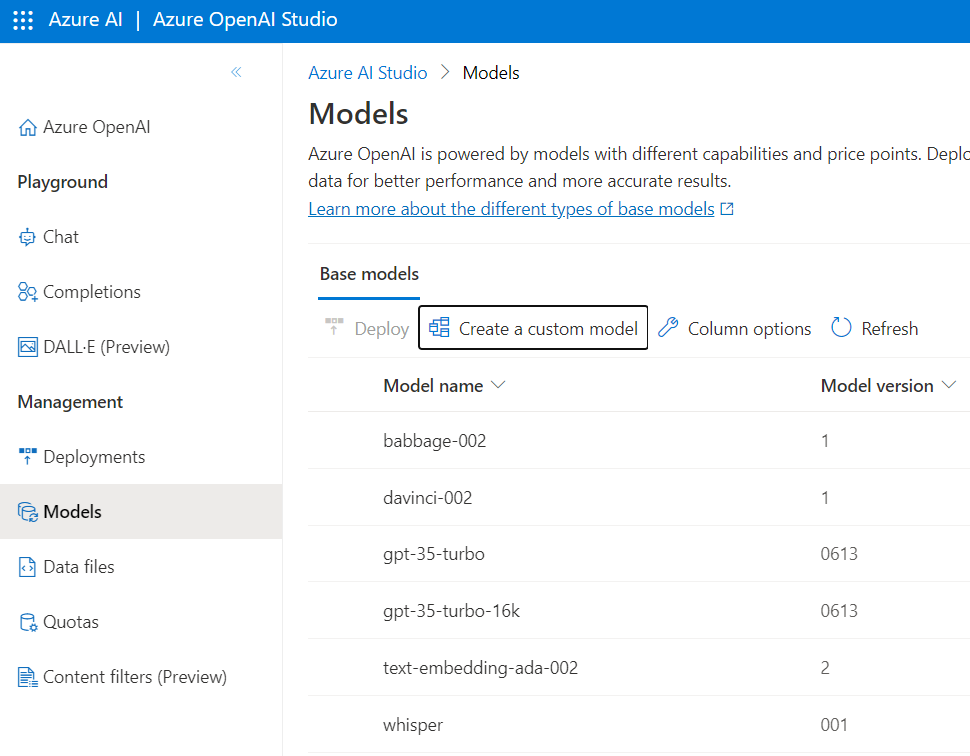Viewport: 970px width, 756px height.
Task: Select the Models sidebar label
Action: 72,512
